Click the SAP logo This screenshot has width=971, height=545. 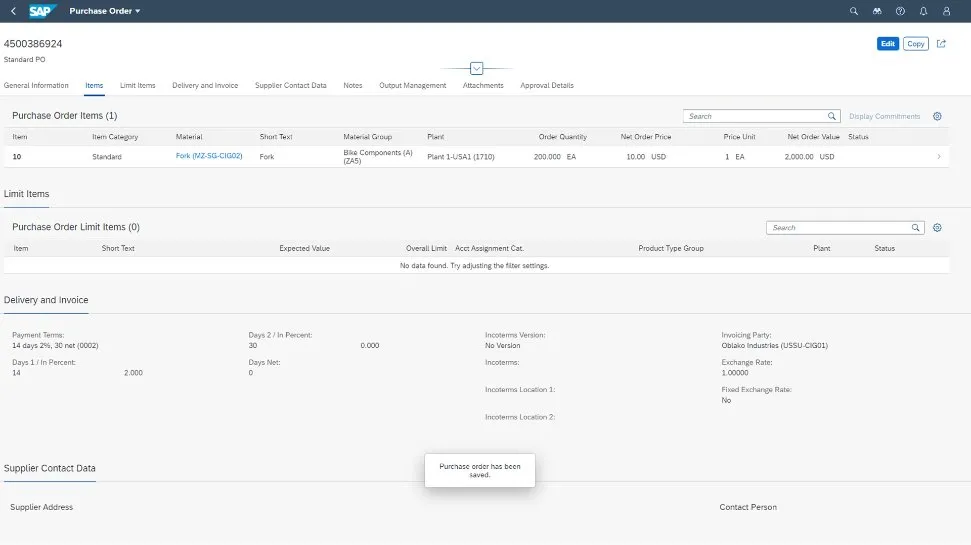(43, 11)
